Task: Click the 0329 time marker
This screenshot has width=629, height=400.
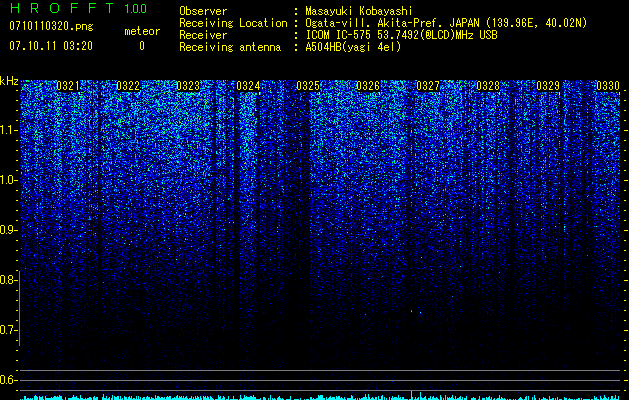Action: (548, 86)
